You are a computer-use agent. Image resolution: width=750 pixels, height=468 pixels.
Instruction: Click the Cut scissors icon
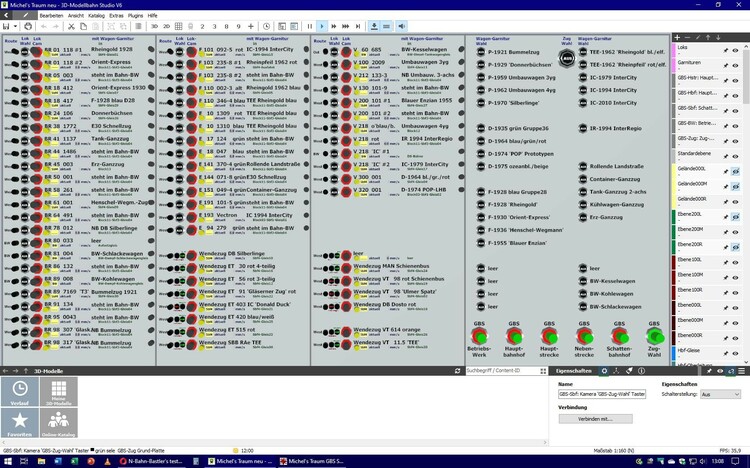point(71,26)
